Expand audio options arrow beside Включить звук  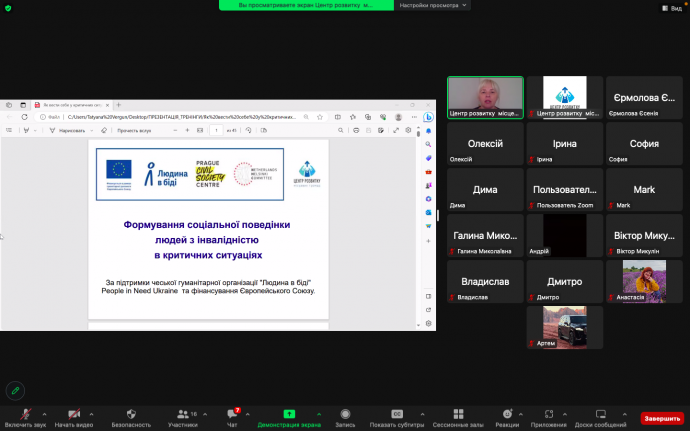(46, 413)
